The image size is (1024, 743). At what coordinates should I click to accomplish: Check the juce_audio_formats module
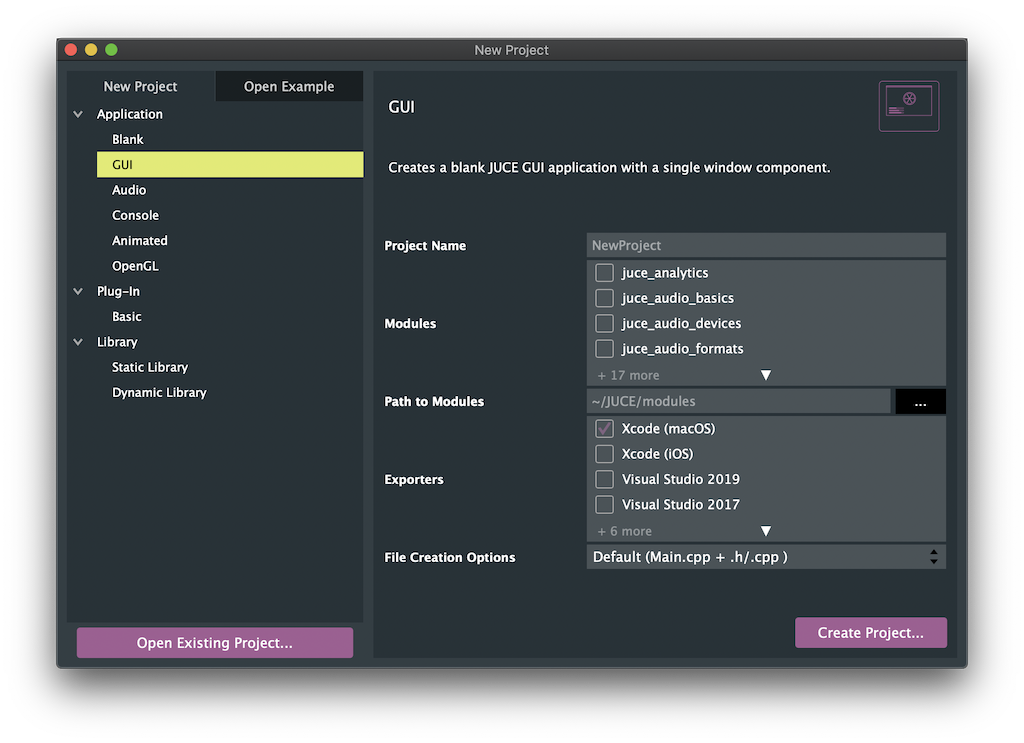(x=604, y=349)
